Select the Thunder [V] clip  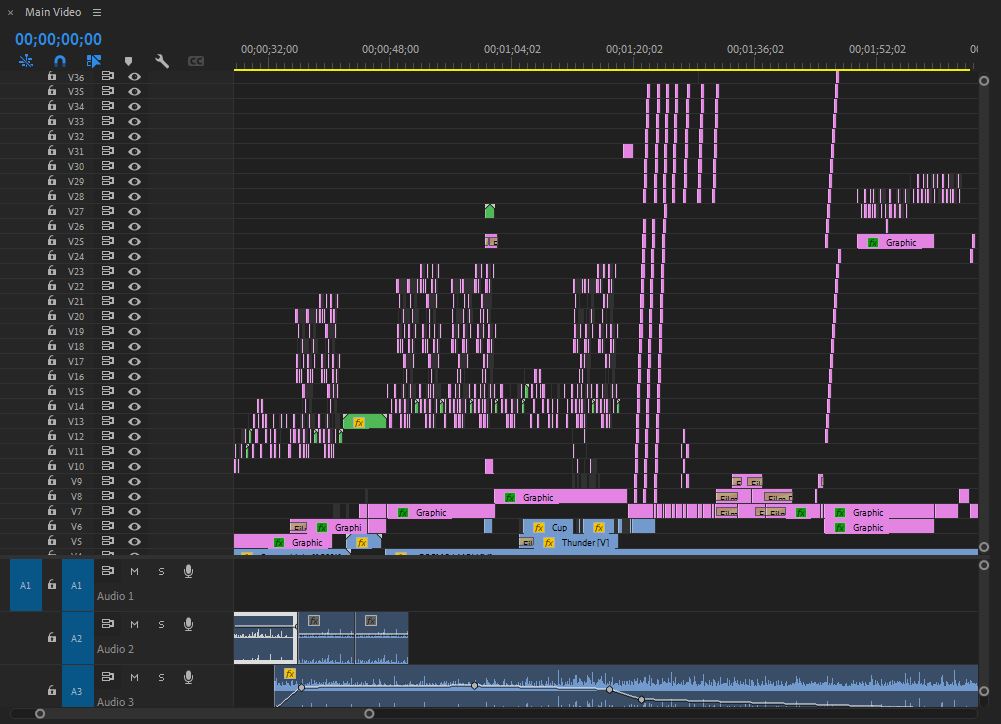tap(584, 542)
